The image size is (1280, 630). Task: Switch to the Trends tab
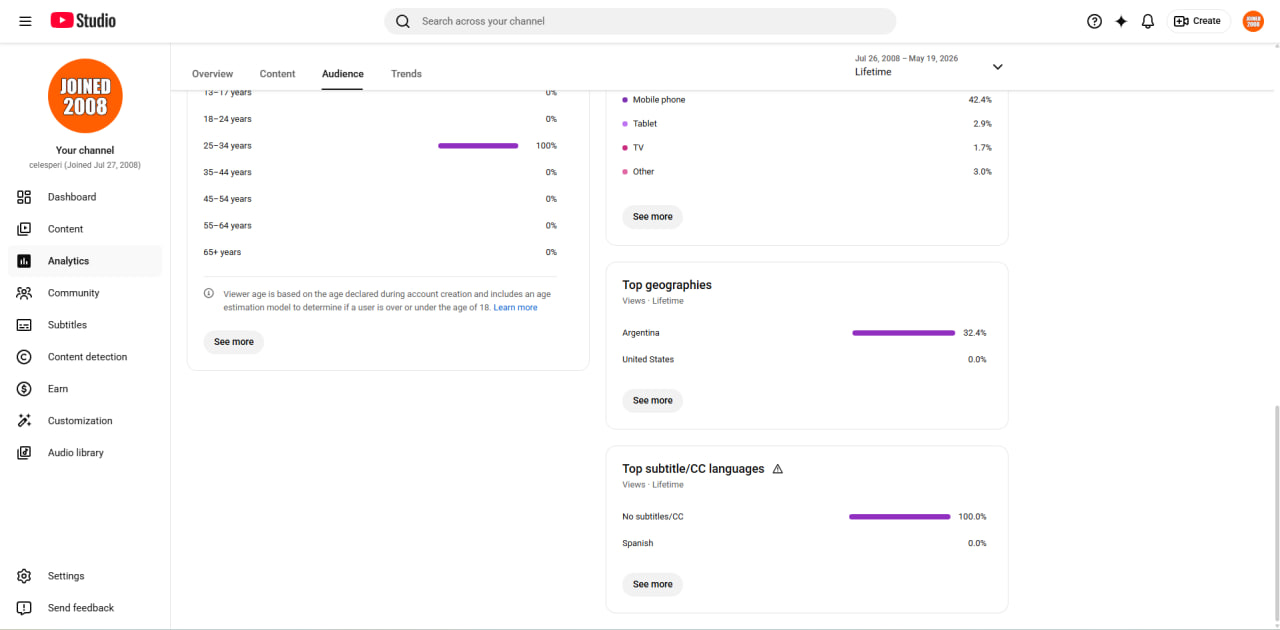click(406, 74)
